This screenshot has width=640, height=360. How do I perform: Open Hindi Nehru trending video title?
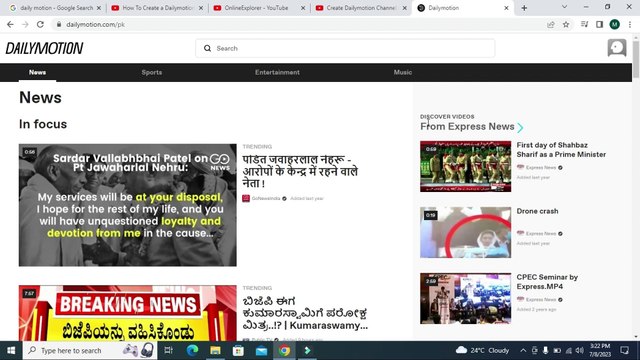click(x=300, y=171)
